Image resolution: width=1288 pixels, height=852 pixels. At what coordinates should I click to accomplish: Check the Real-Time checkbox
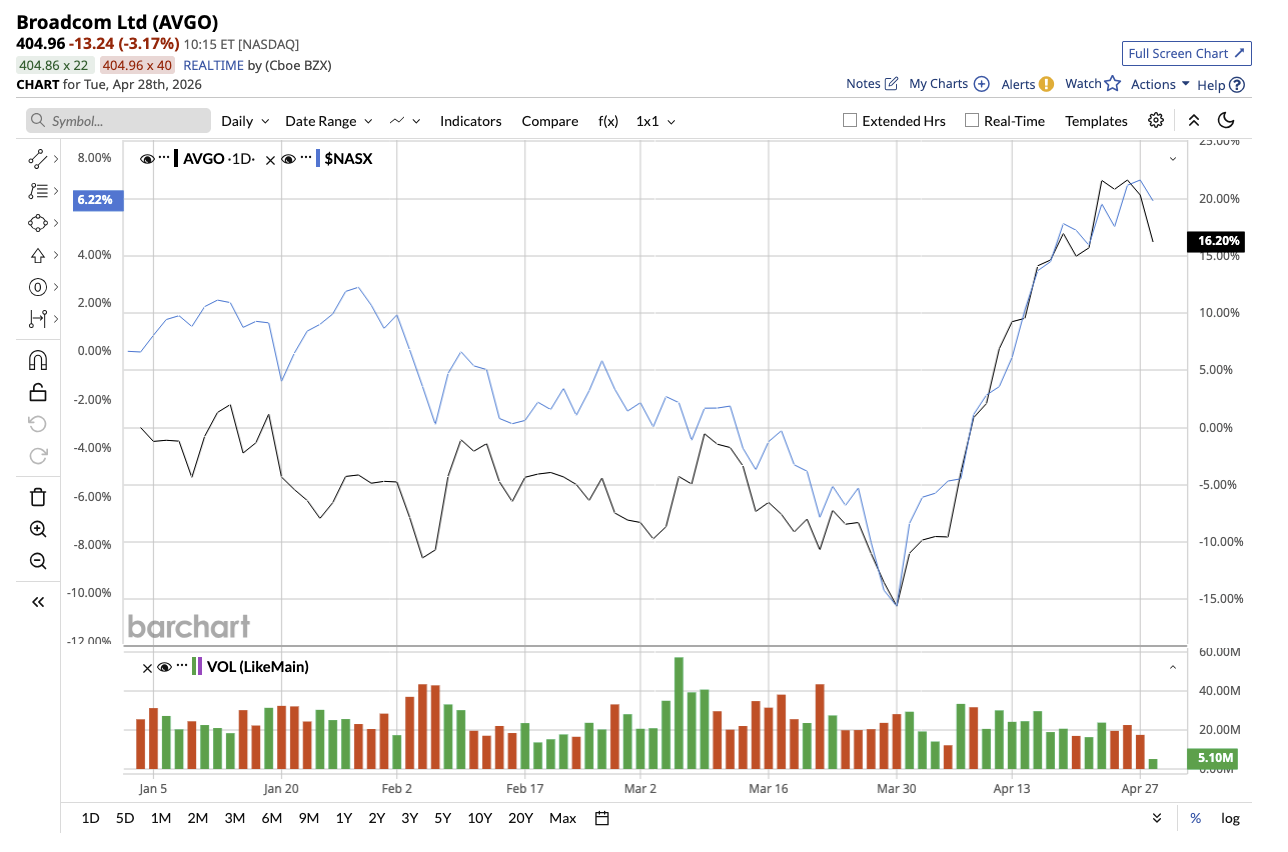972,121
